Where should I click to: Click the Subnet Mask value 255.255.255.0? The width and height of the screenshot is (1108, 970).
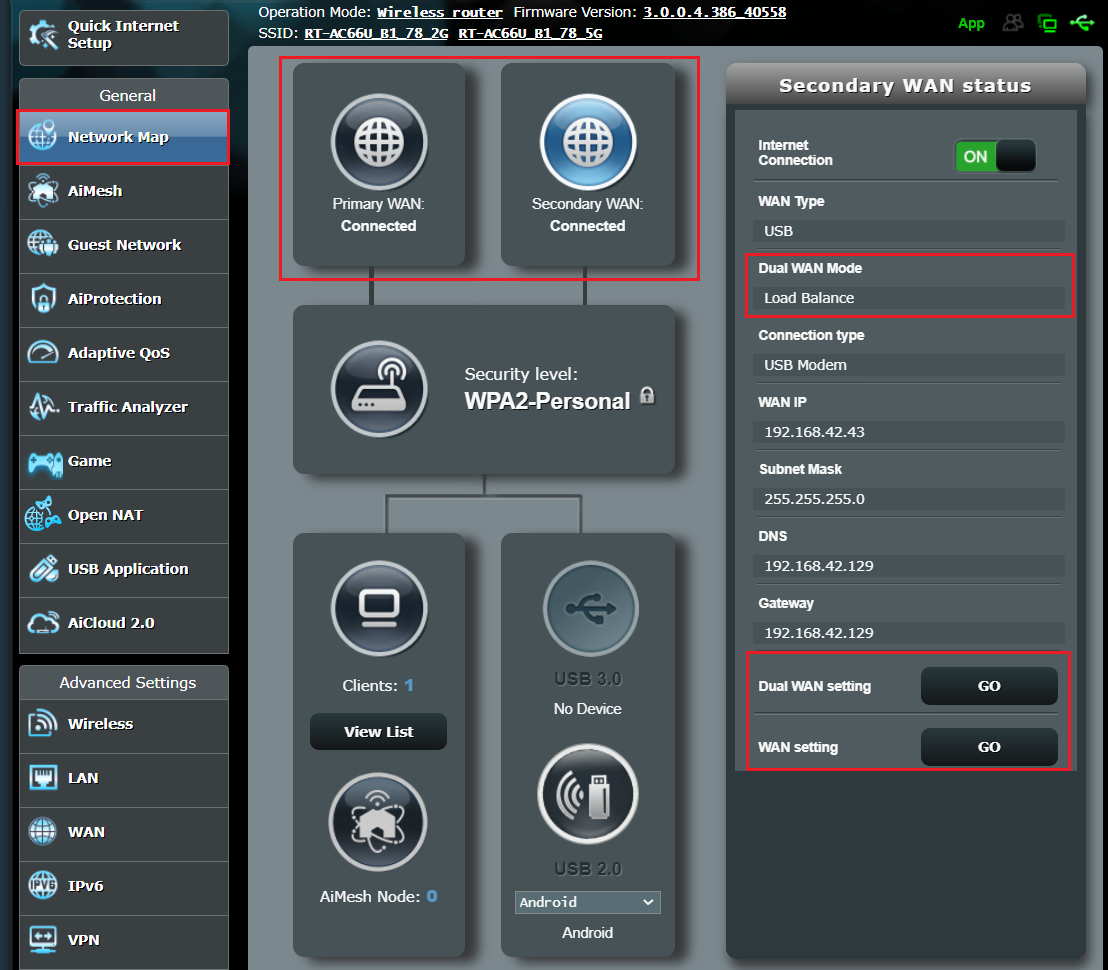pyautogui.click(x=909, y=499)
